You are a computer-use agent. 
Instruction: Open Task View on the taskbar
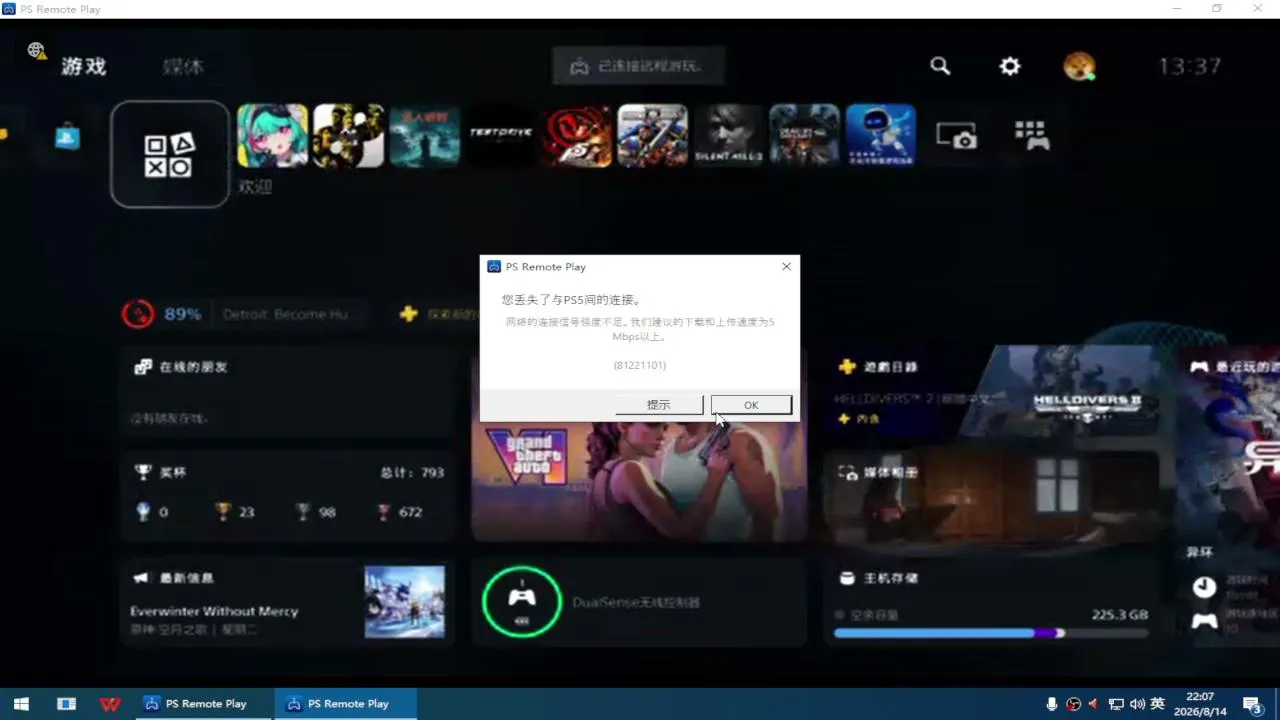click(66, 704)
